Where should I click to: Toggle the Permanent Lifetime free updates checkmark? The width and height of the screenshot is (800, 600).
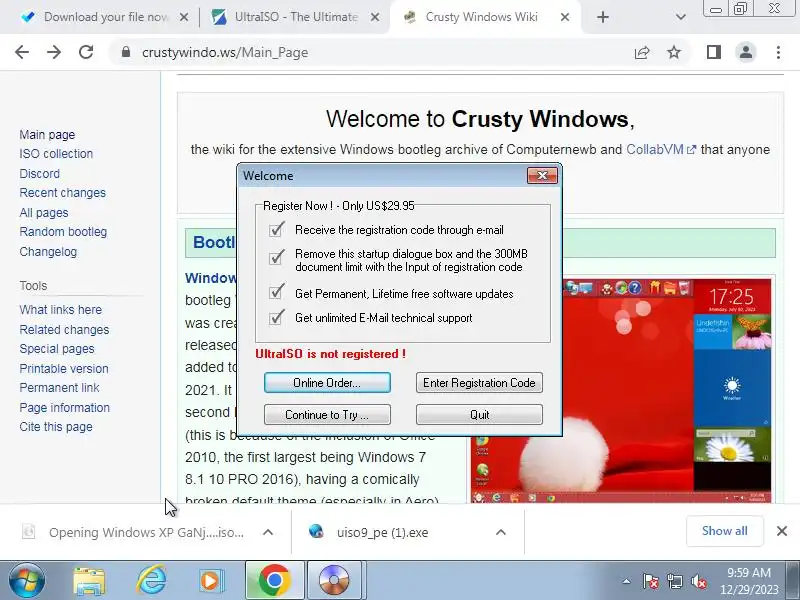pos(276,292)
